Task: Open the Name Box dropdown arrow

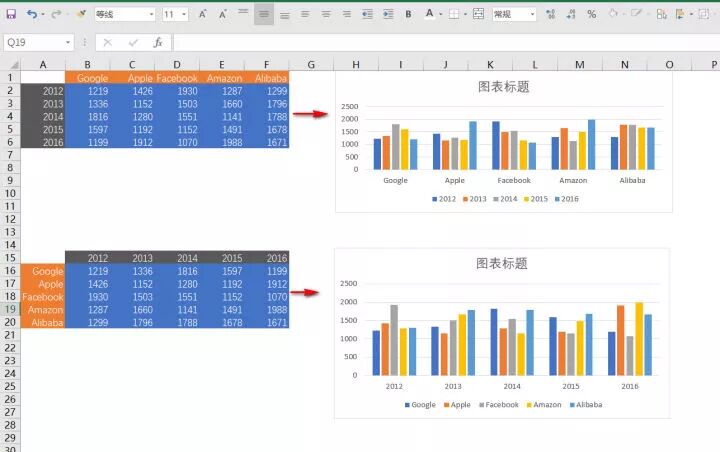Action: 68,43
